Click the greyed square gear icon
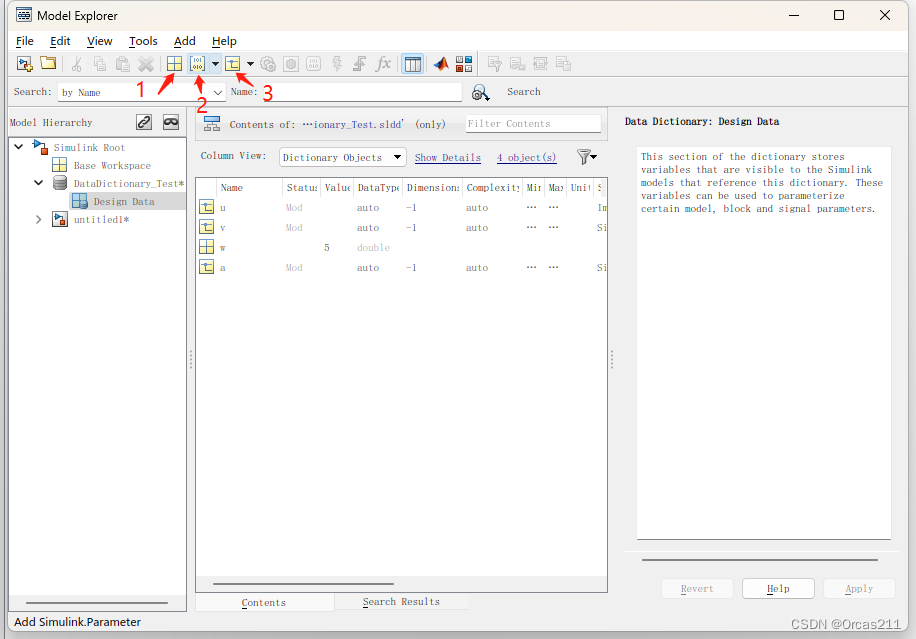Screen dimensions: 916x639 click(291, 64)
